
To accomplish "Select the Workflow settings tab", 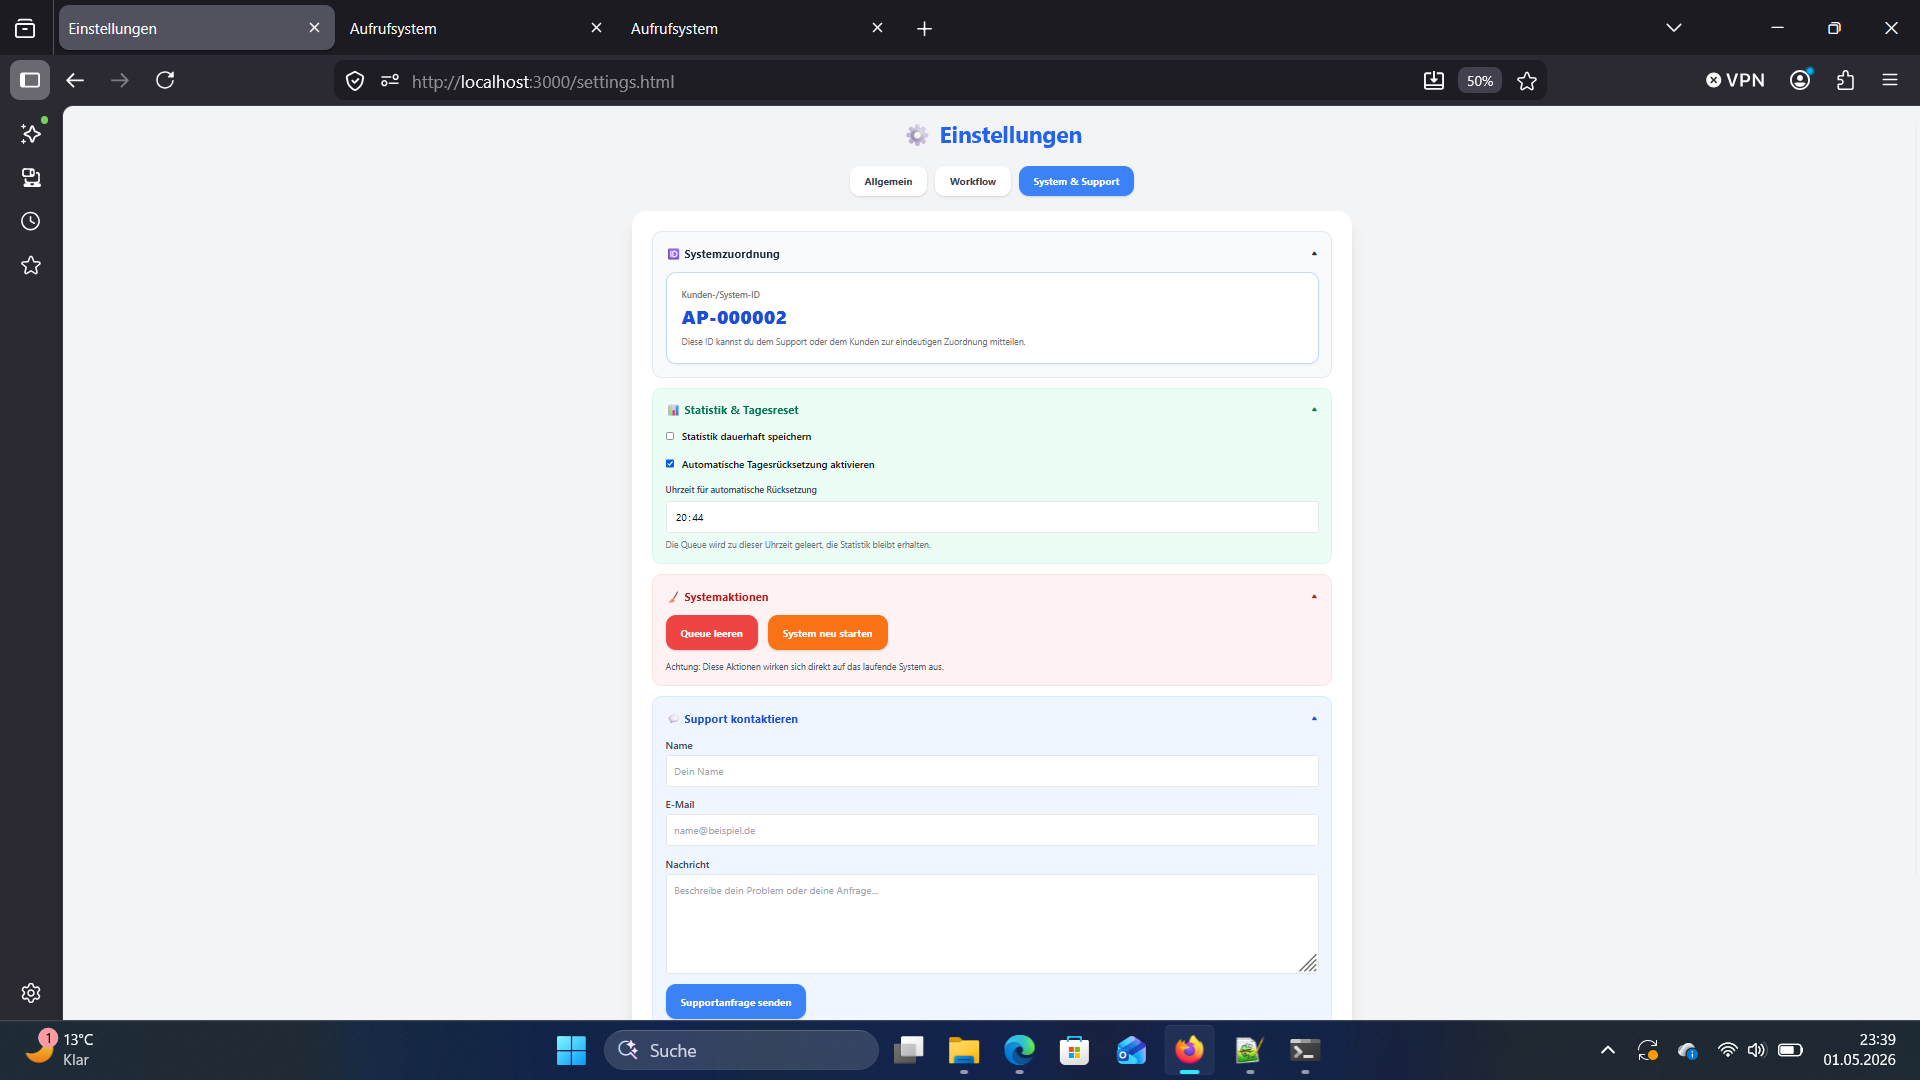I will 972,181.
